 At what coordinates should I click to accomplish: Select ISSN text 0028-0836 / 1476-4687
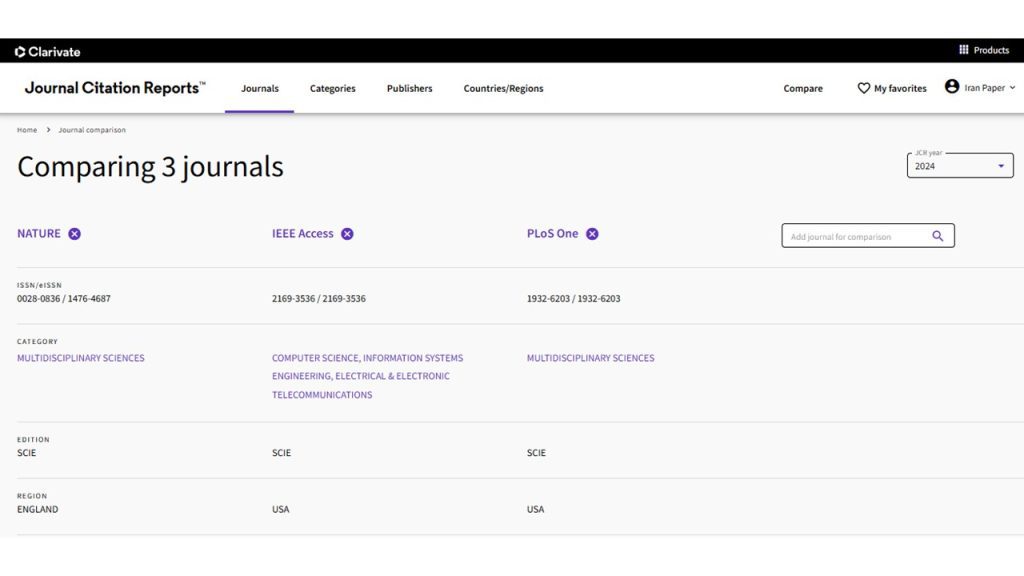click(64, 298)
